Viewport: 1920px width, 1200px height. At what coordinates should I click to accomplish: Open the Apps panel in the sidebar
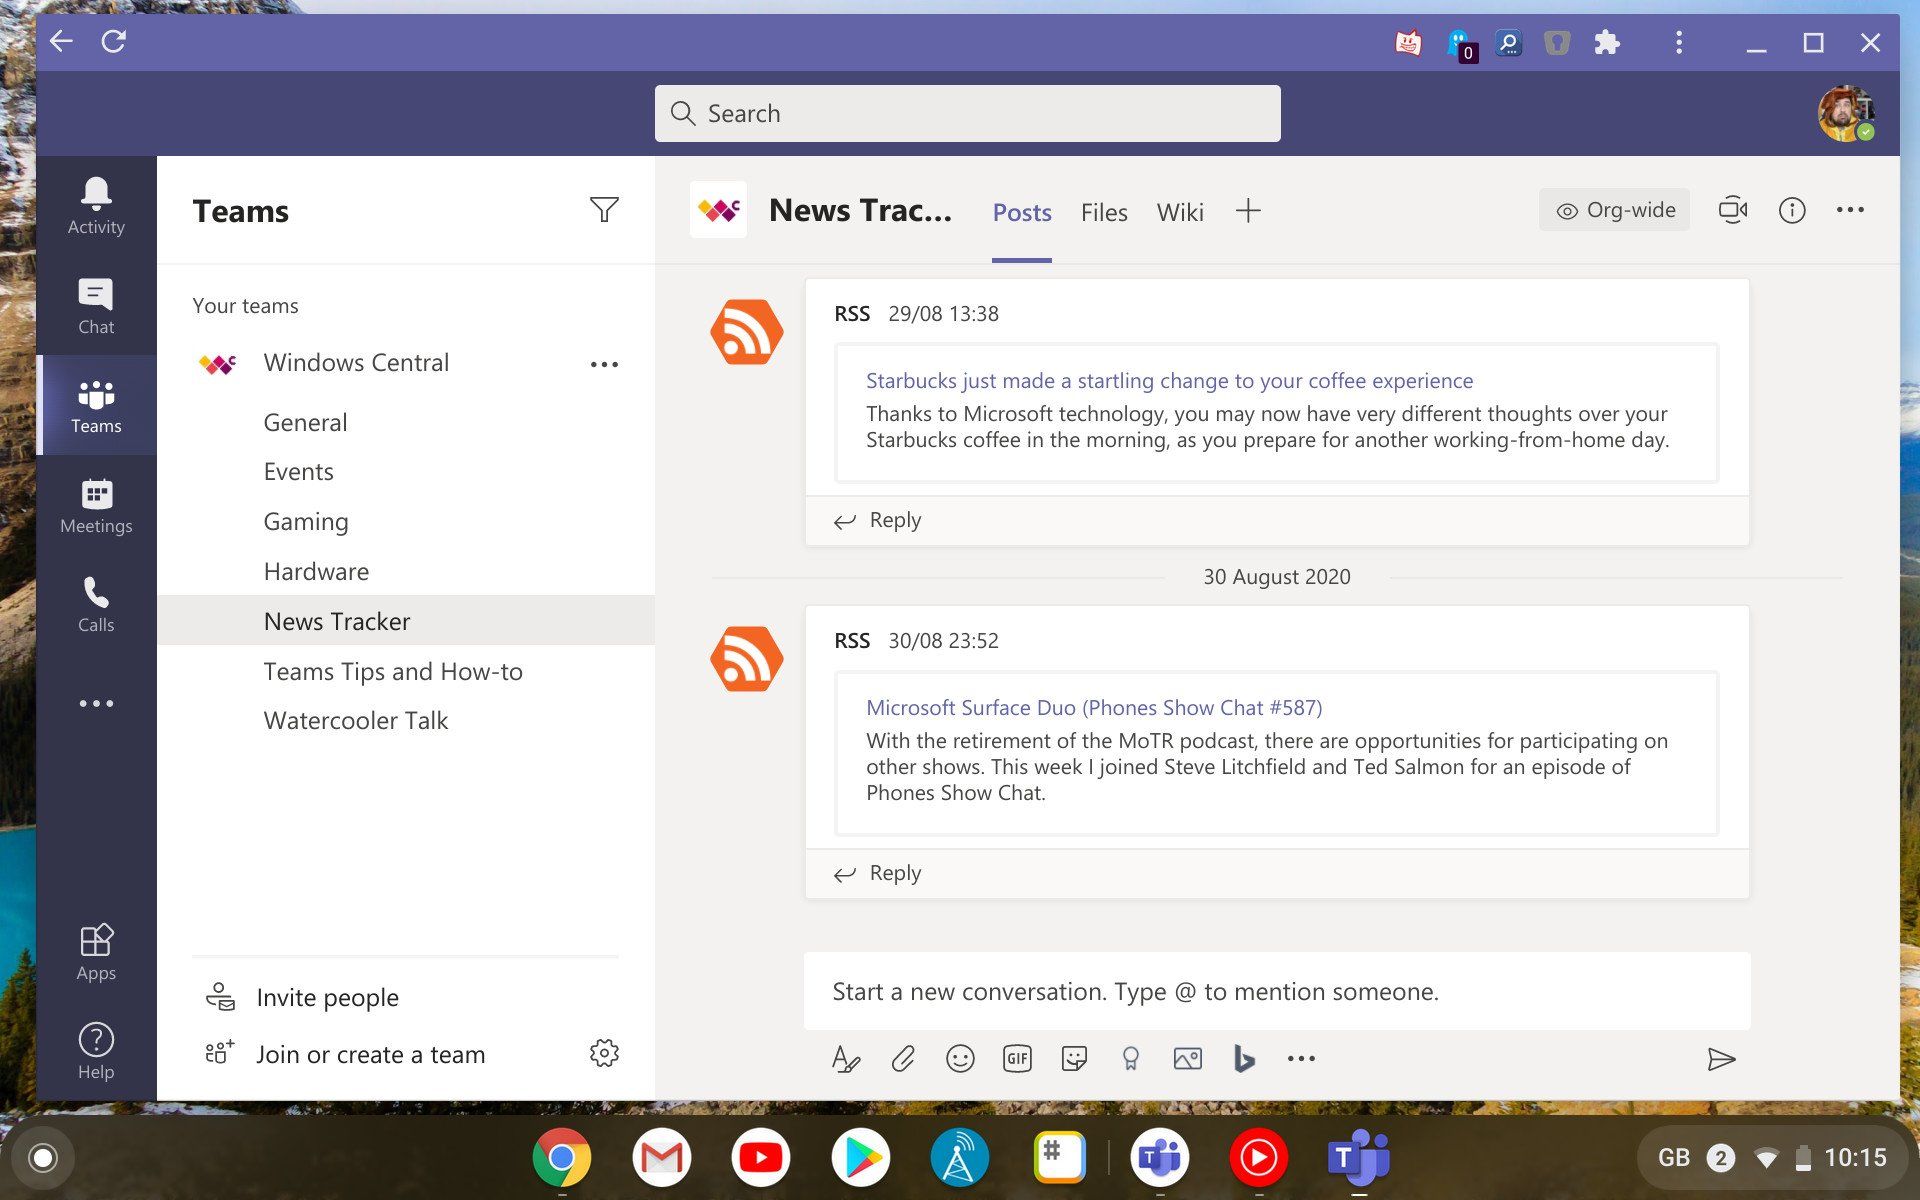96,950
